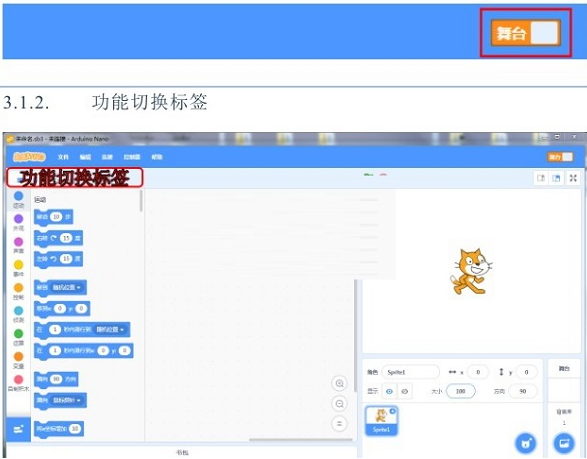Select the blue Motion category circle
This screenshot has height=459, width=587.
coord(18,196)
